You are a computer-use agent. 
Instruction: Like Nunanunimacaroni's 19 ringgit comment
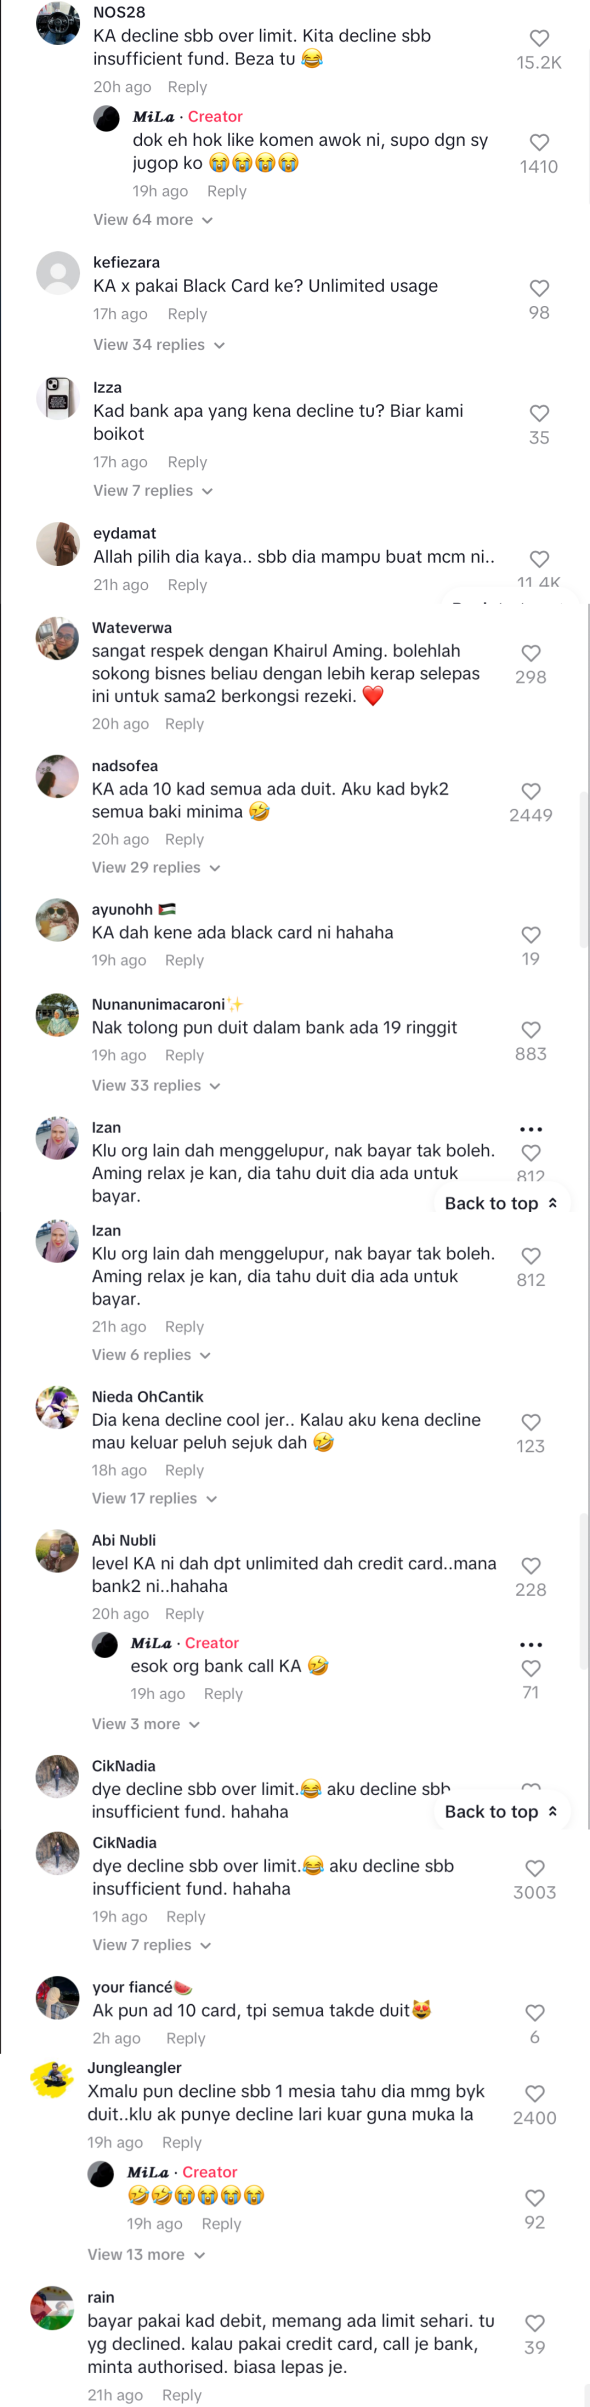[531, 1030]
